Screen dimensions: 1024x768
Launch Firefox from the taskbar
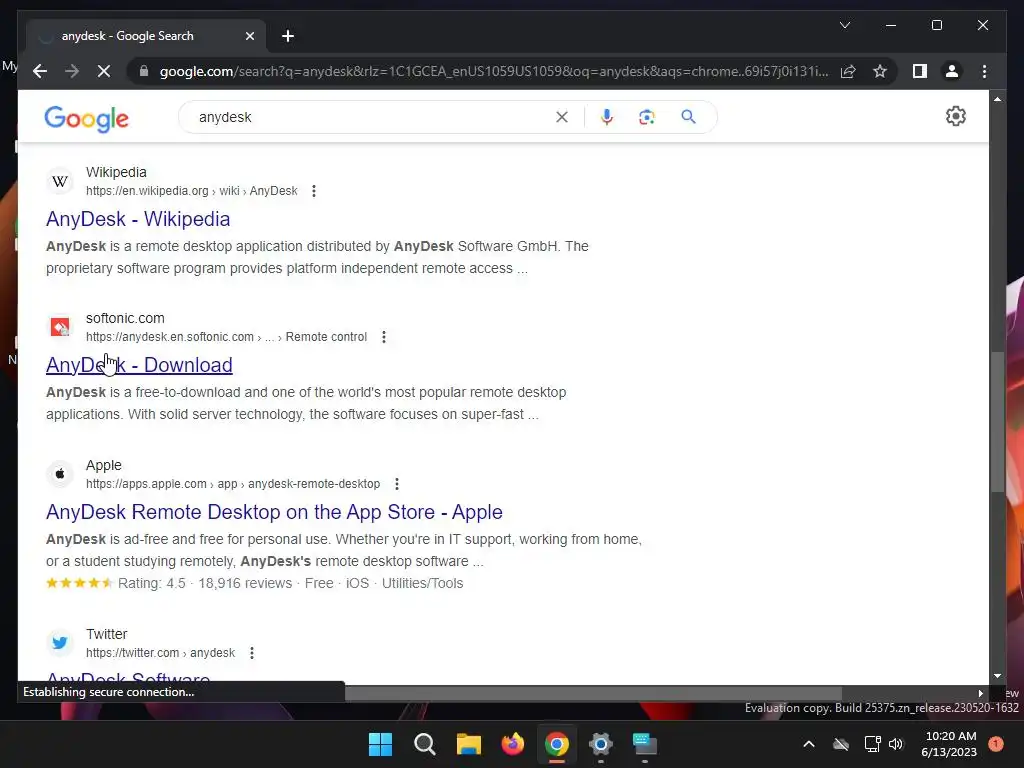[513, 744]
